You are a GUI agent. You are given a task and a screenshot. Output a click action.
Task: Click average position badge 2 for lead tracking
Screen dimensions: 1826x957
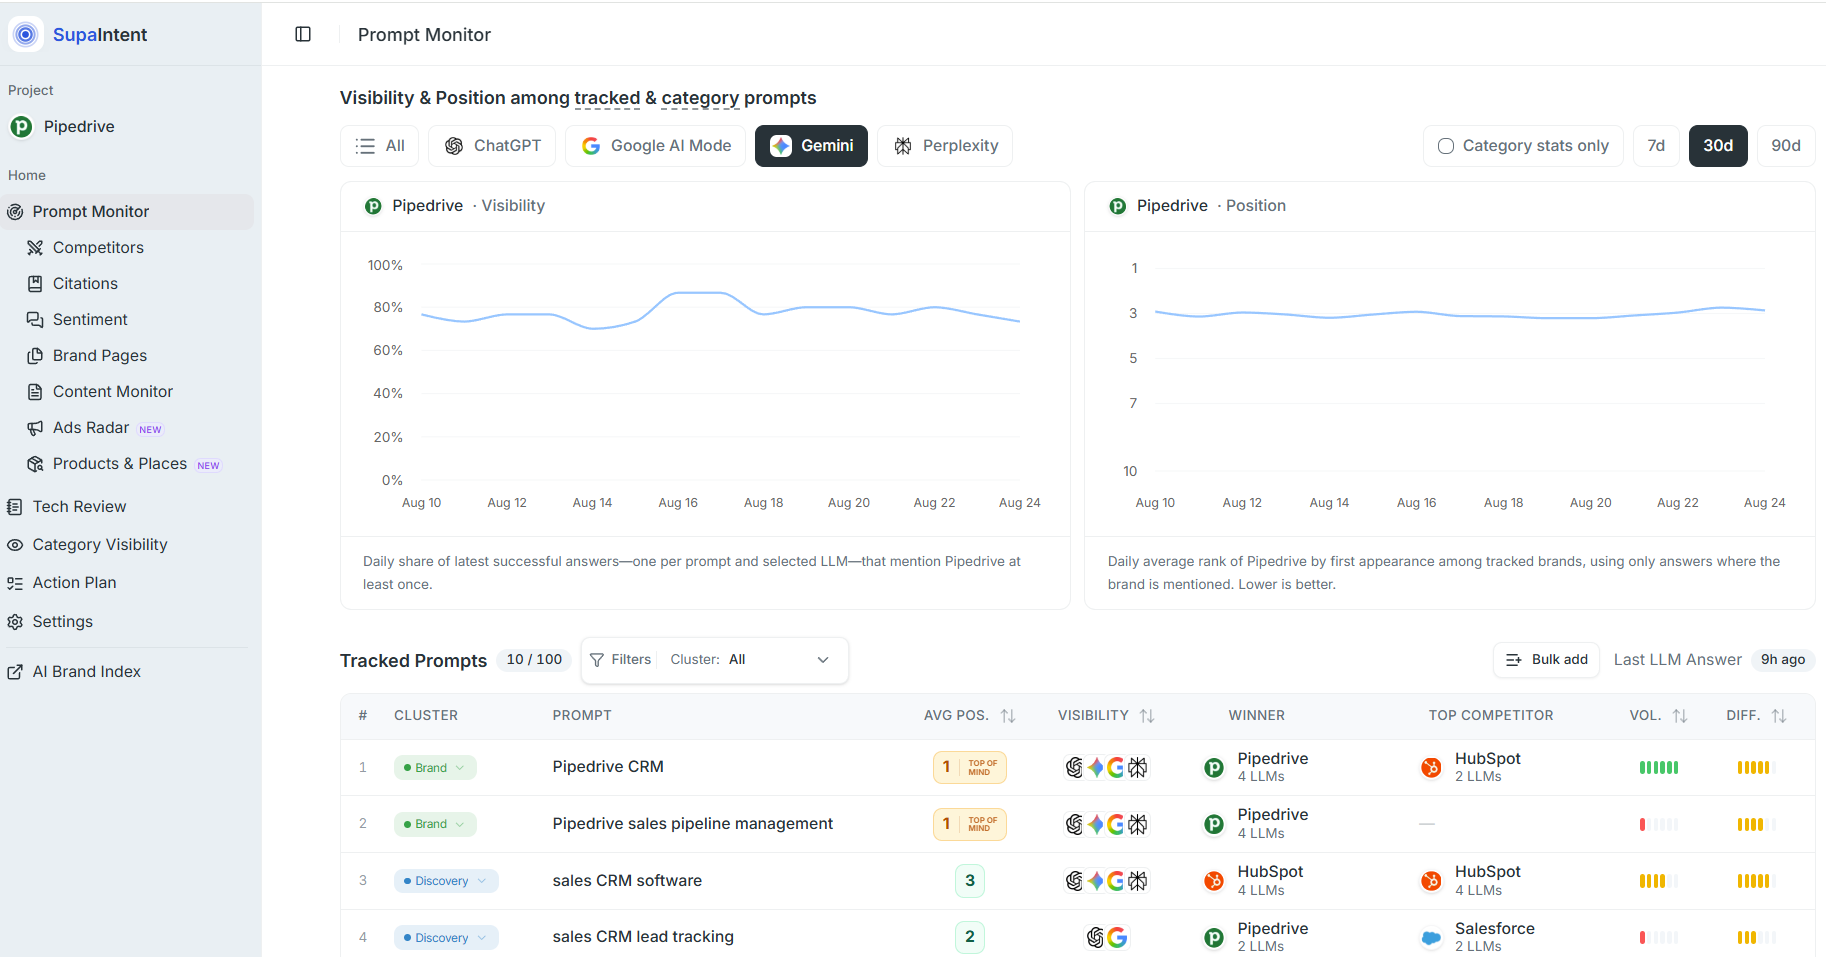(970, 937)
